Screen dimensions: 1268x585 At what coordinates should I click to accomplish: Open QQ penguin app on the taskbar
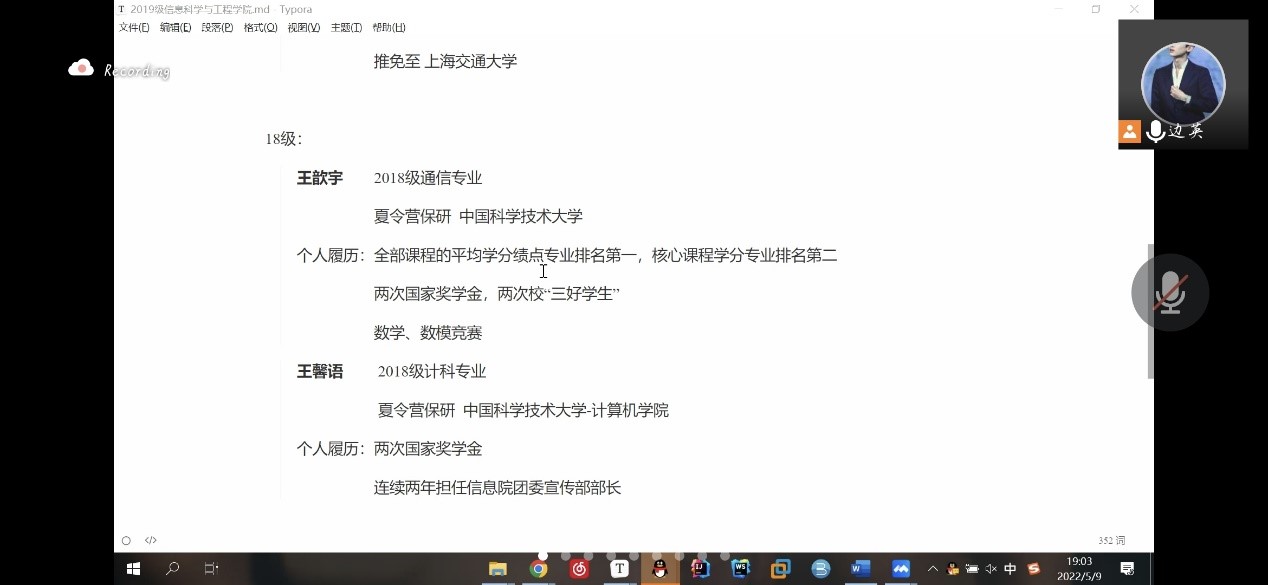[x=660, y=569]
